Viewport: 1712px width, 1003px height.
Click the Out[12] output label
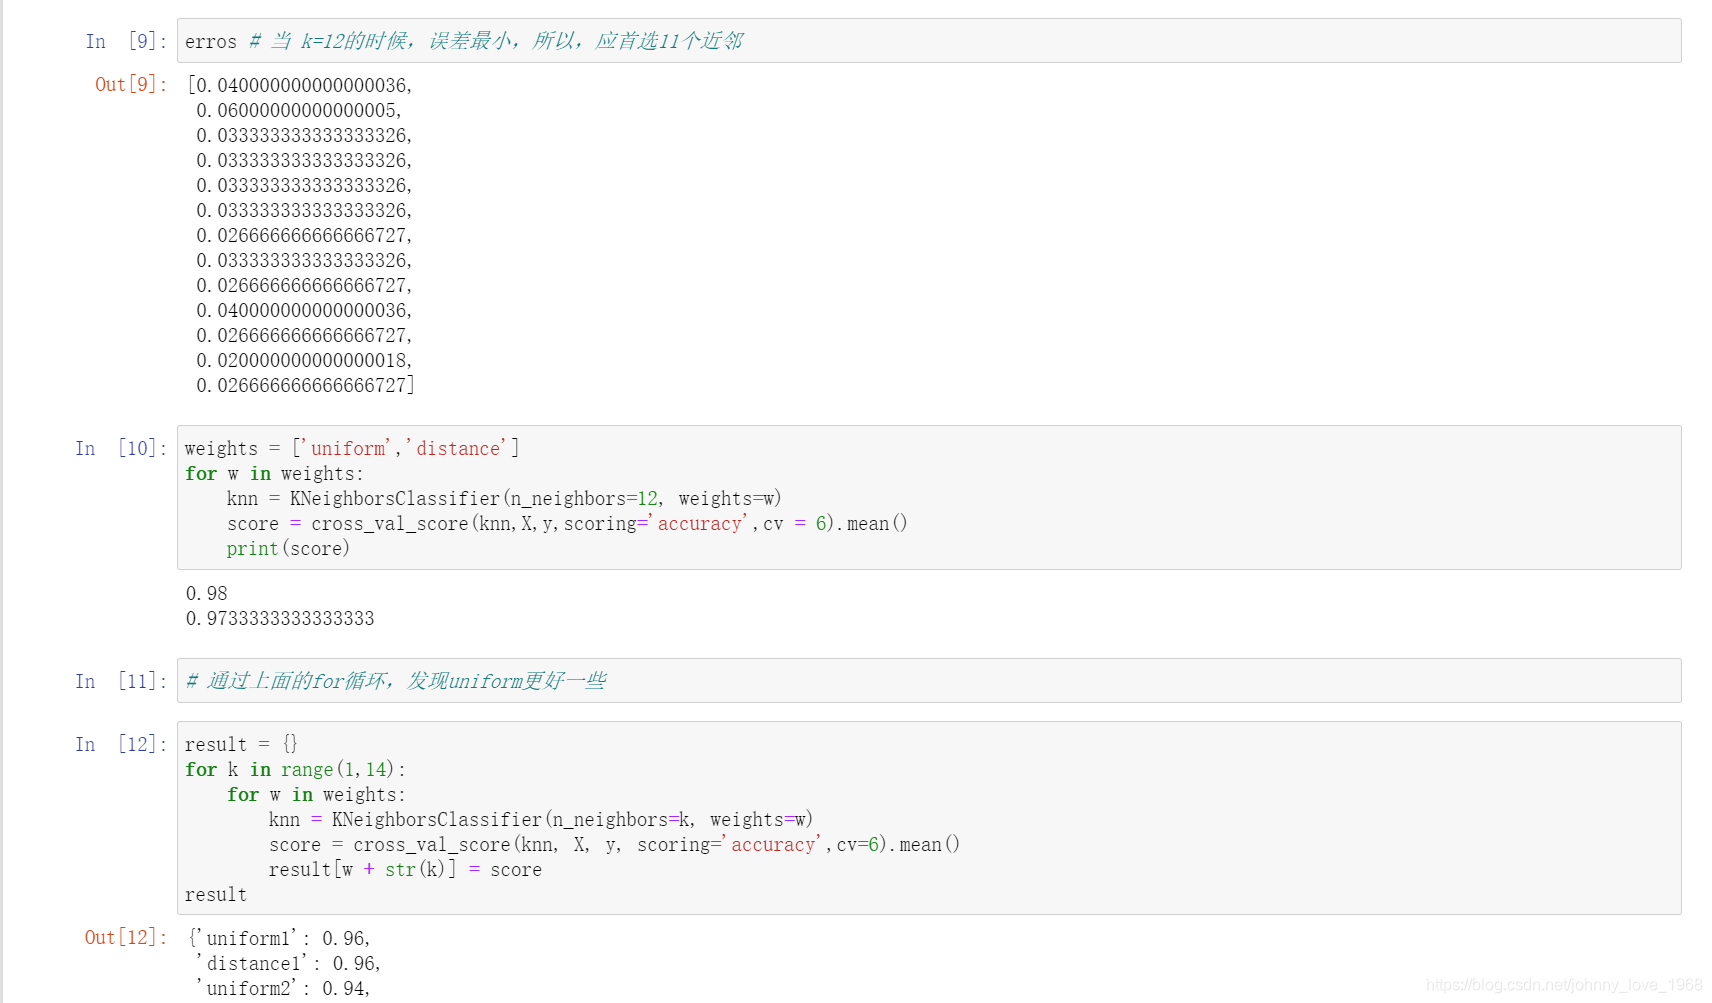126,938
